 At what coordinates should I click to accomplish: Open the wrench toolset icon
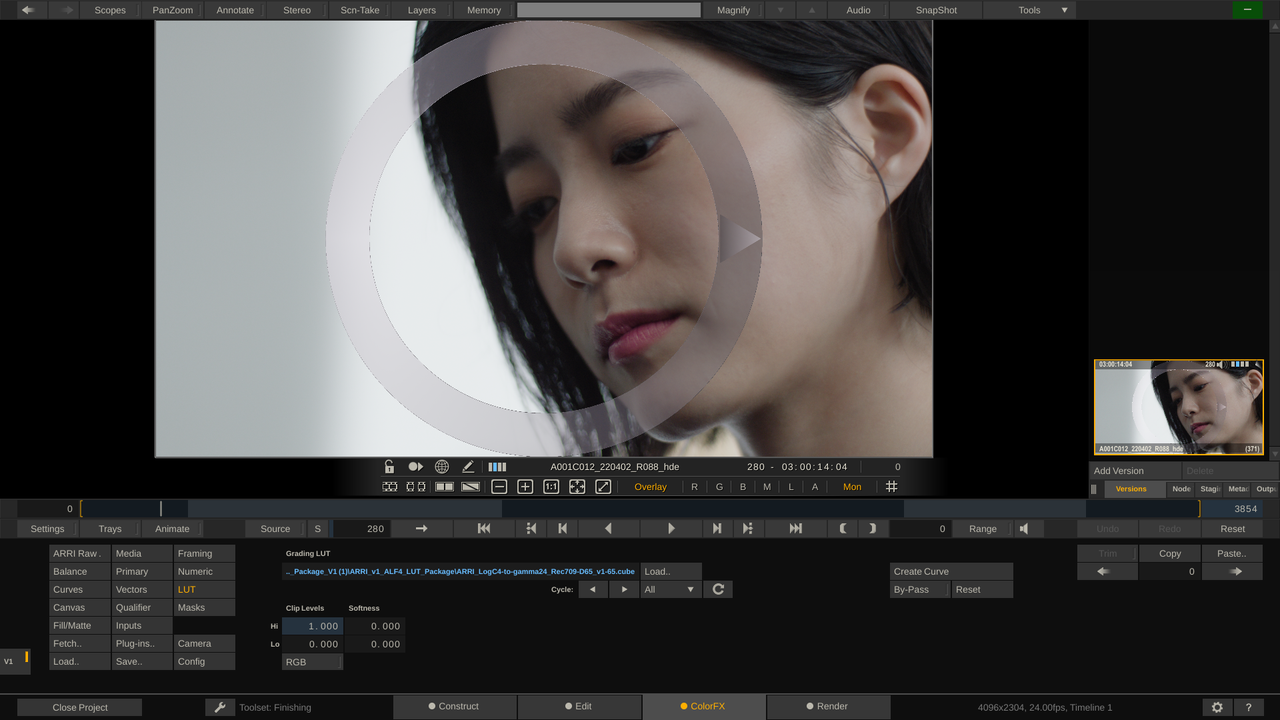click(x=220, y=707)
